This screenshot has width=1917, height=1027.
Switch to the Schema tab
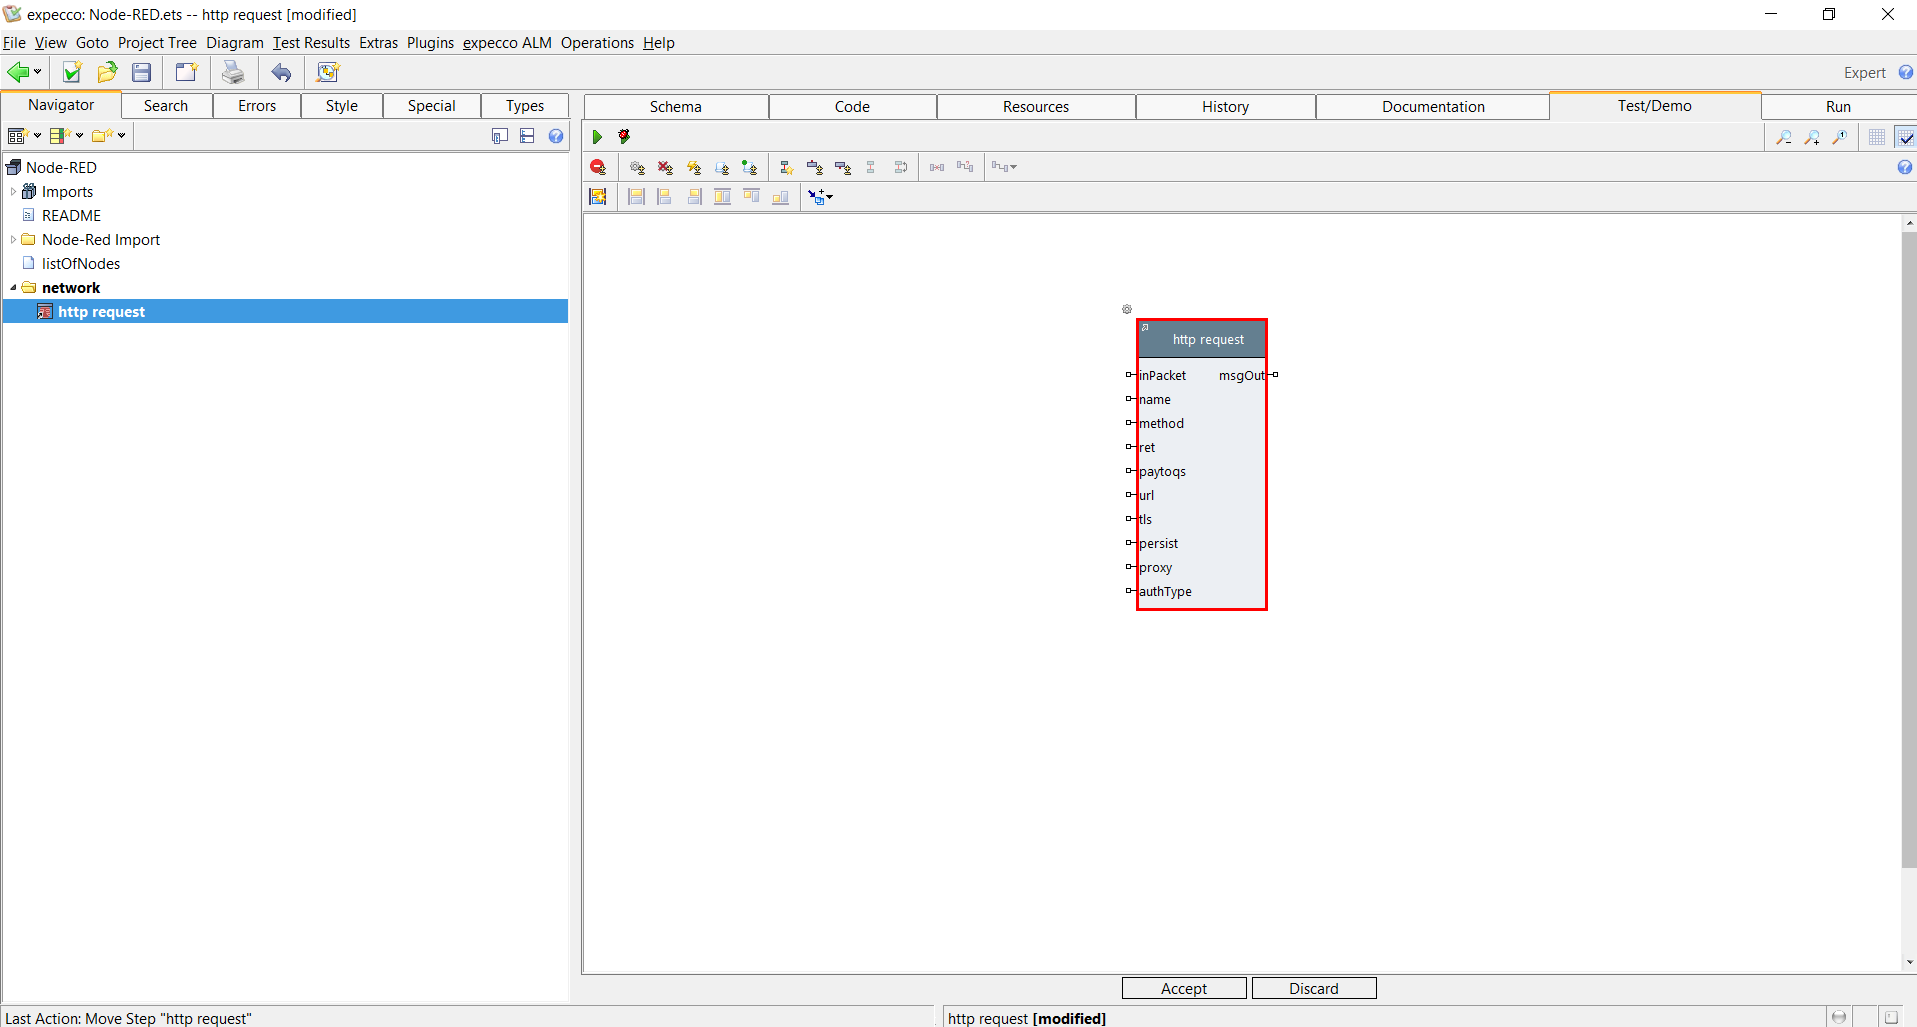click(x=675, y=107)
